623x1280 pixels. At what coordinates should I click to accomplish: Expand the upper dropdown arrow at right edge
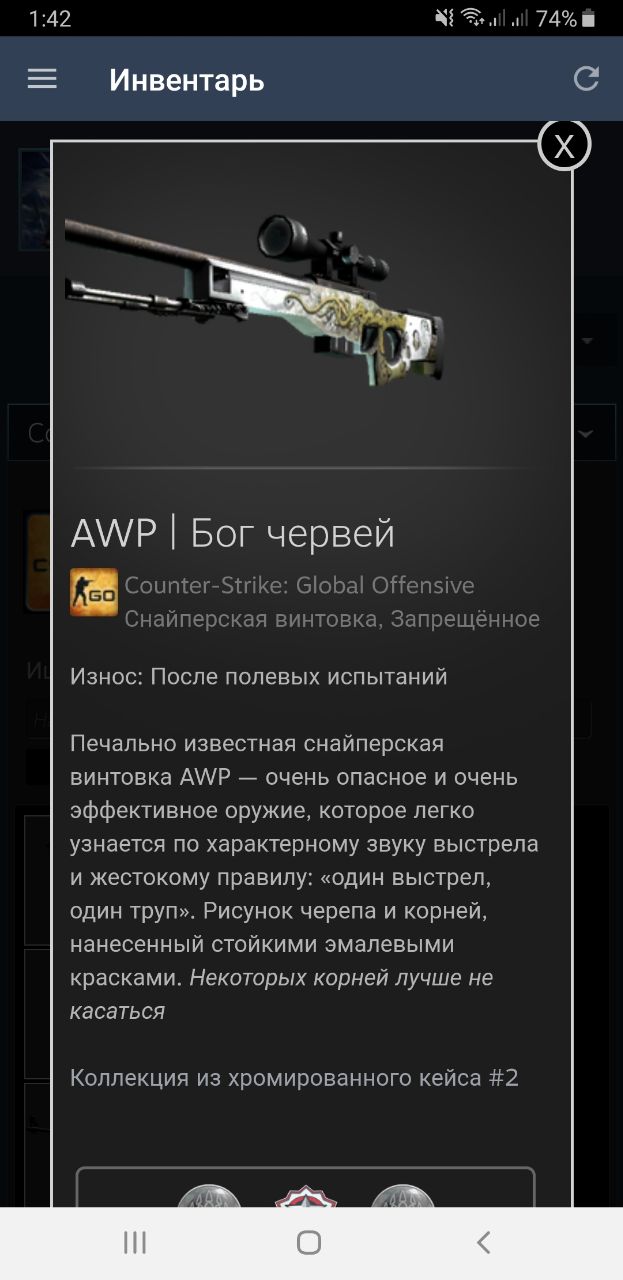coord(587,341)
